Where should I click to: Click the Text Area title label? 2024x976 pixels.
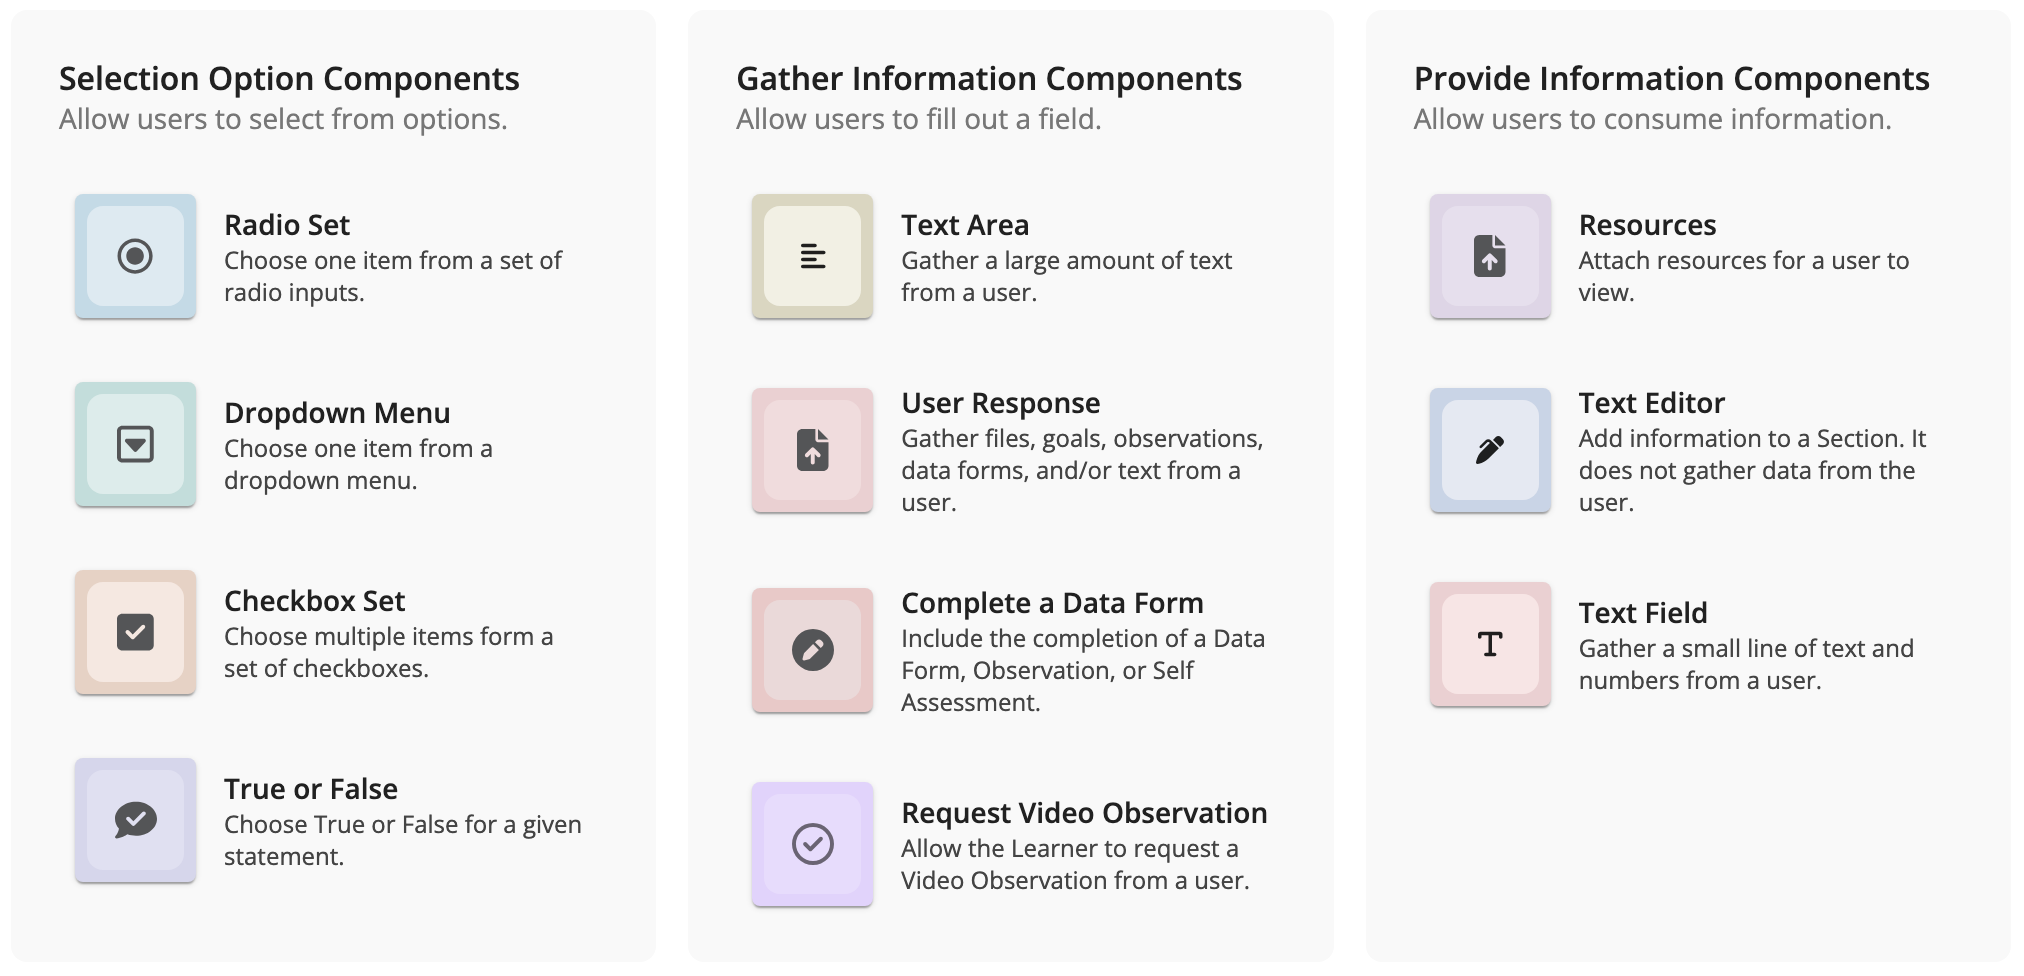point(964,225)
